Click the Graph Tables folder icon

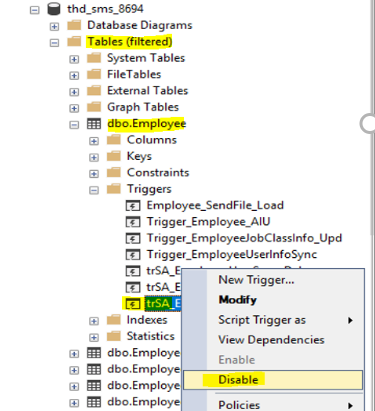pyautogui.click(x=94, y=107)
